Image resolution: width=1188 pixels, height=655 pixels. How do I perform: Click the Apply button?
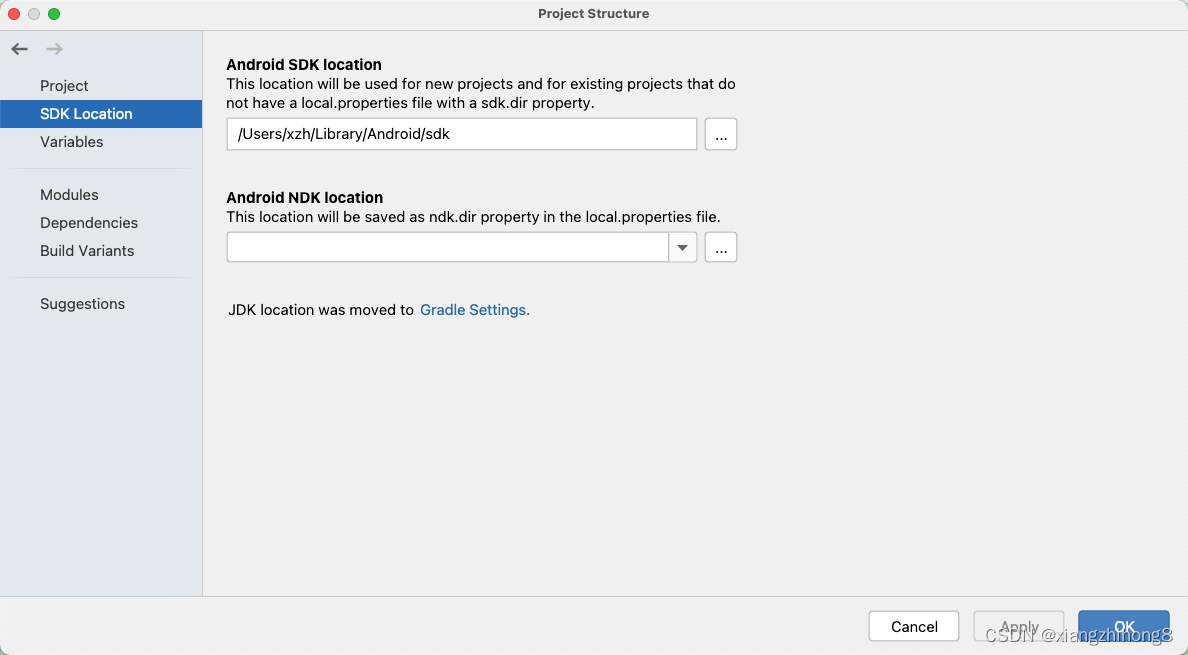1018,625
